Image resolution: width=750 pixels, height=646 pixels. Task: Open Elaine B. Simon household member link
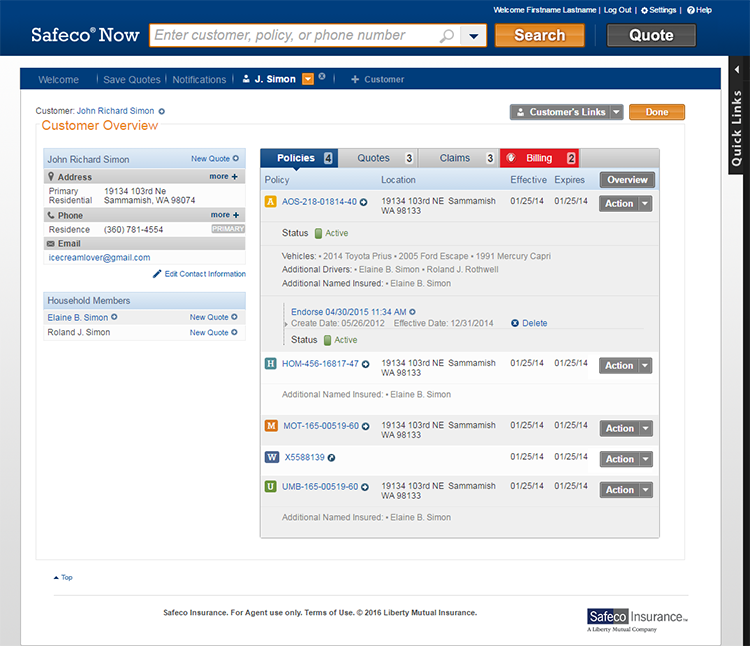point(77,318)
